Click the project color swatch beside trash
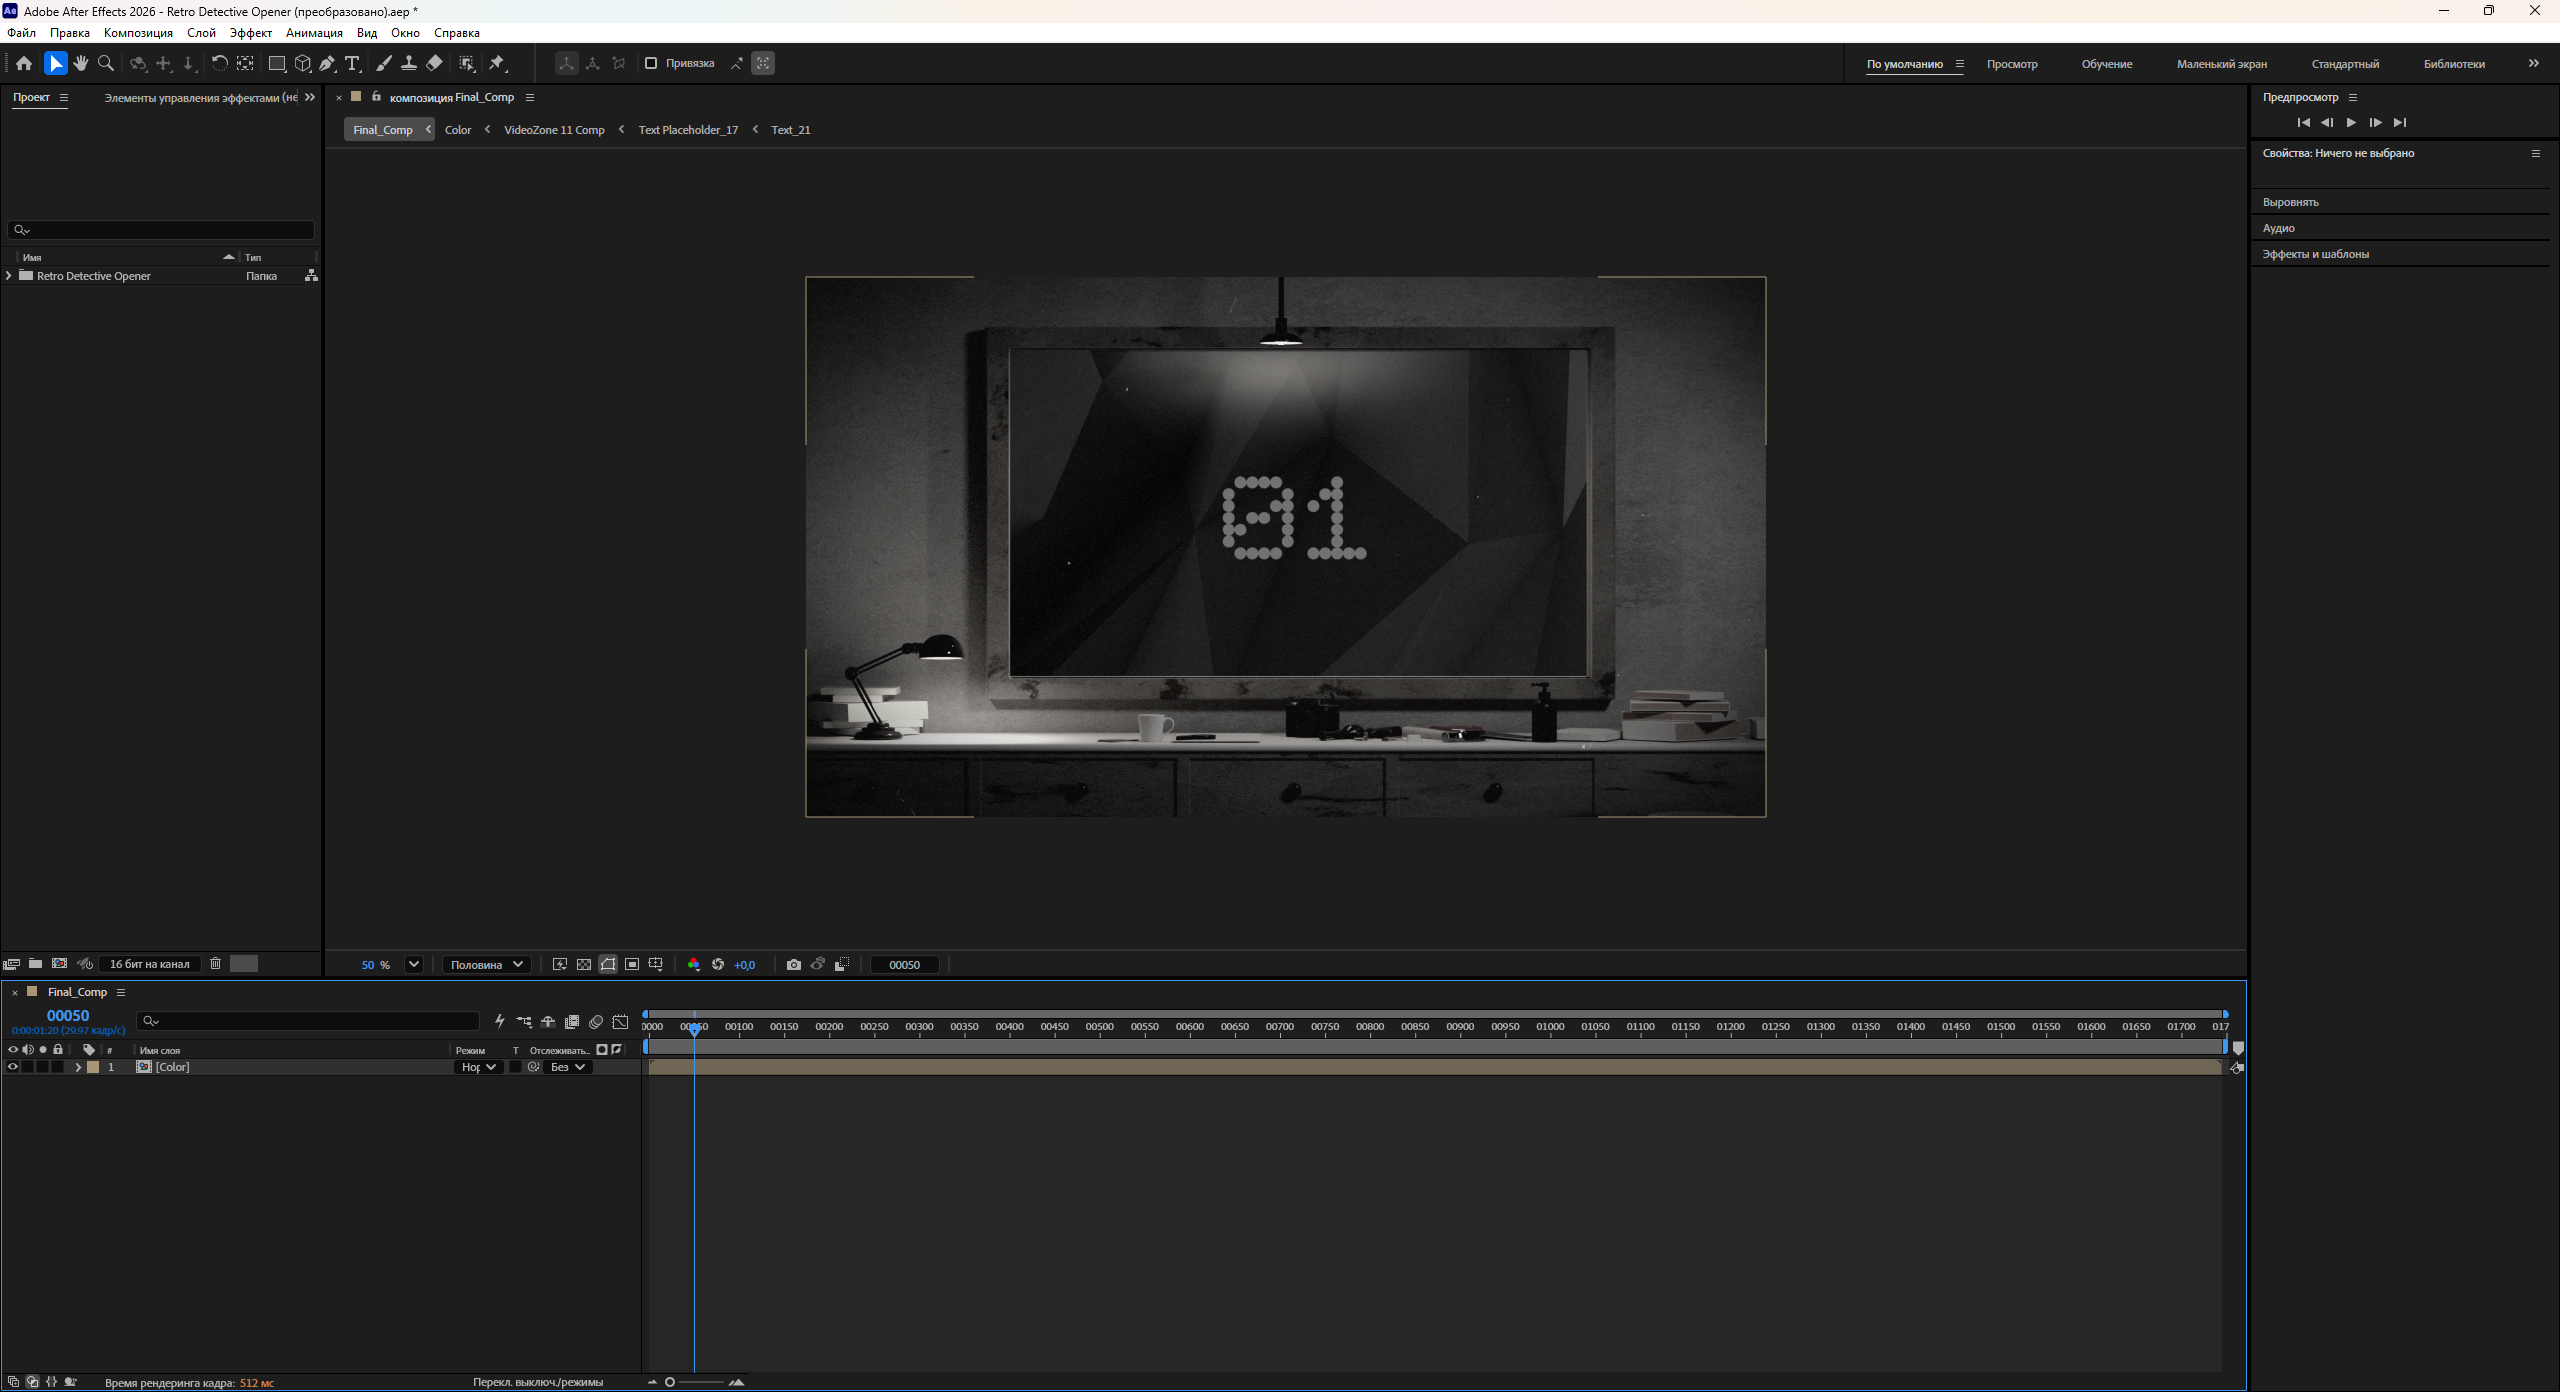This screenshot has width=2560, height=1392. click(244, 963)
